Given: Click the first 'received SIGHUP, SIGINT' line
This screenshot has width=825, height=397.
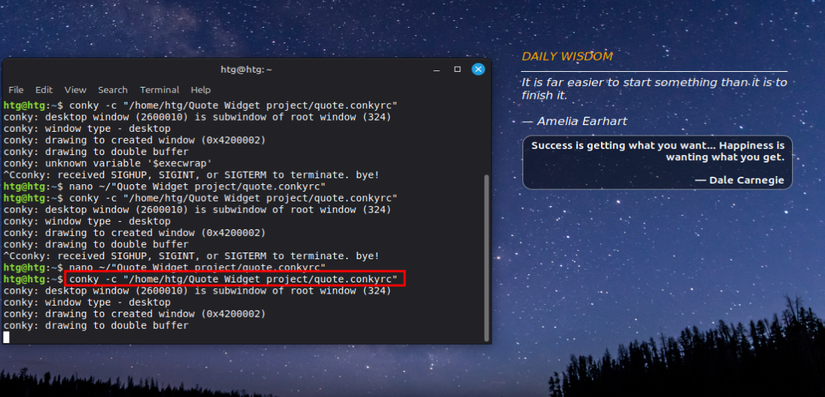Looking at the screenshot, I should tap(192, 175).
